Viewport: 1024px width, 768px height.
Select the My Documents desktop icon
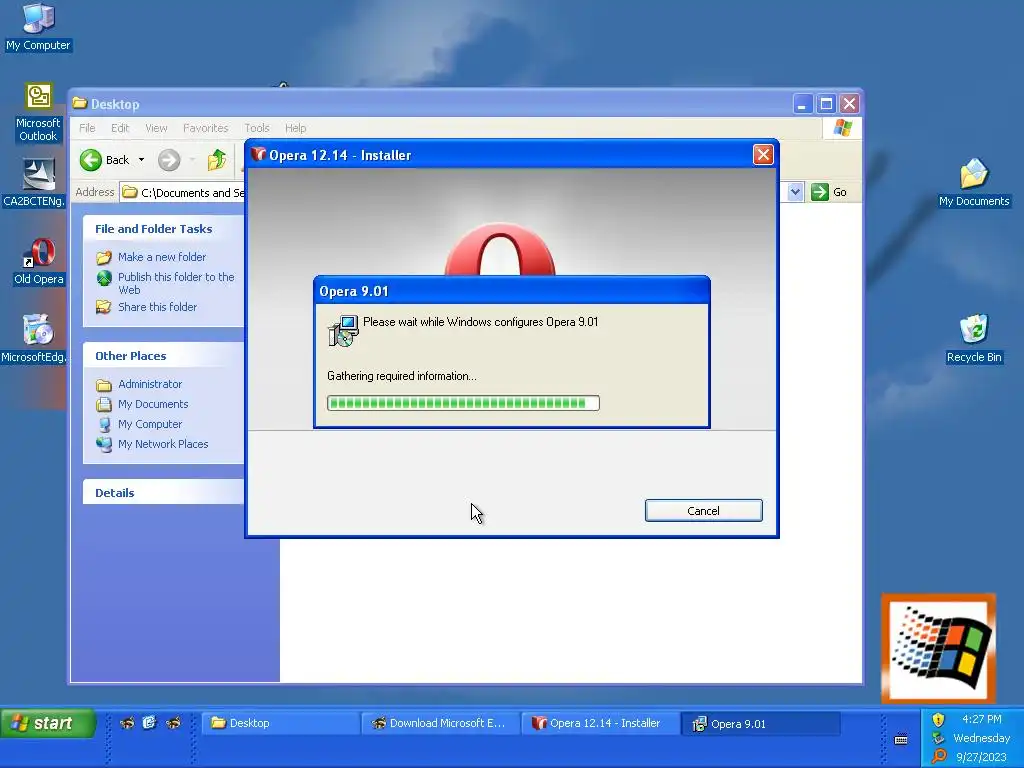click(974, 182)
